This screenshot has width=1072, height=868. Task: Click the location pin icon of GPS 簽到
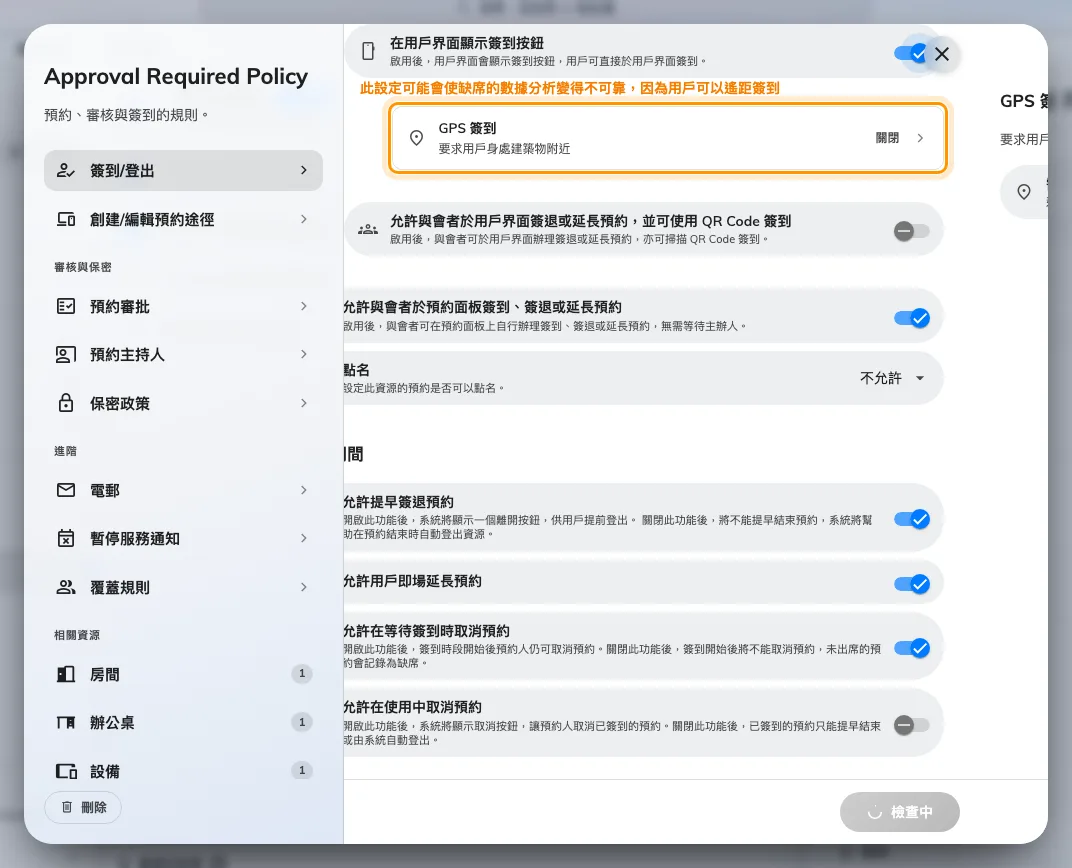[416, 138]
